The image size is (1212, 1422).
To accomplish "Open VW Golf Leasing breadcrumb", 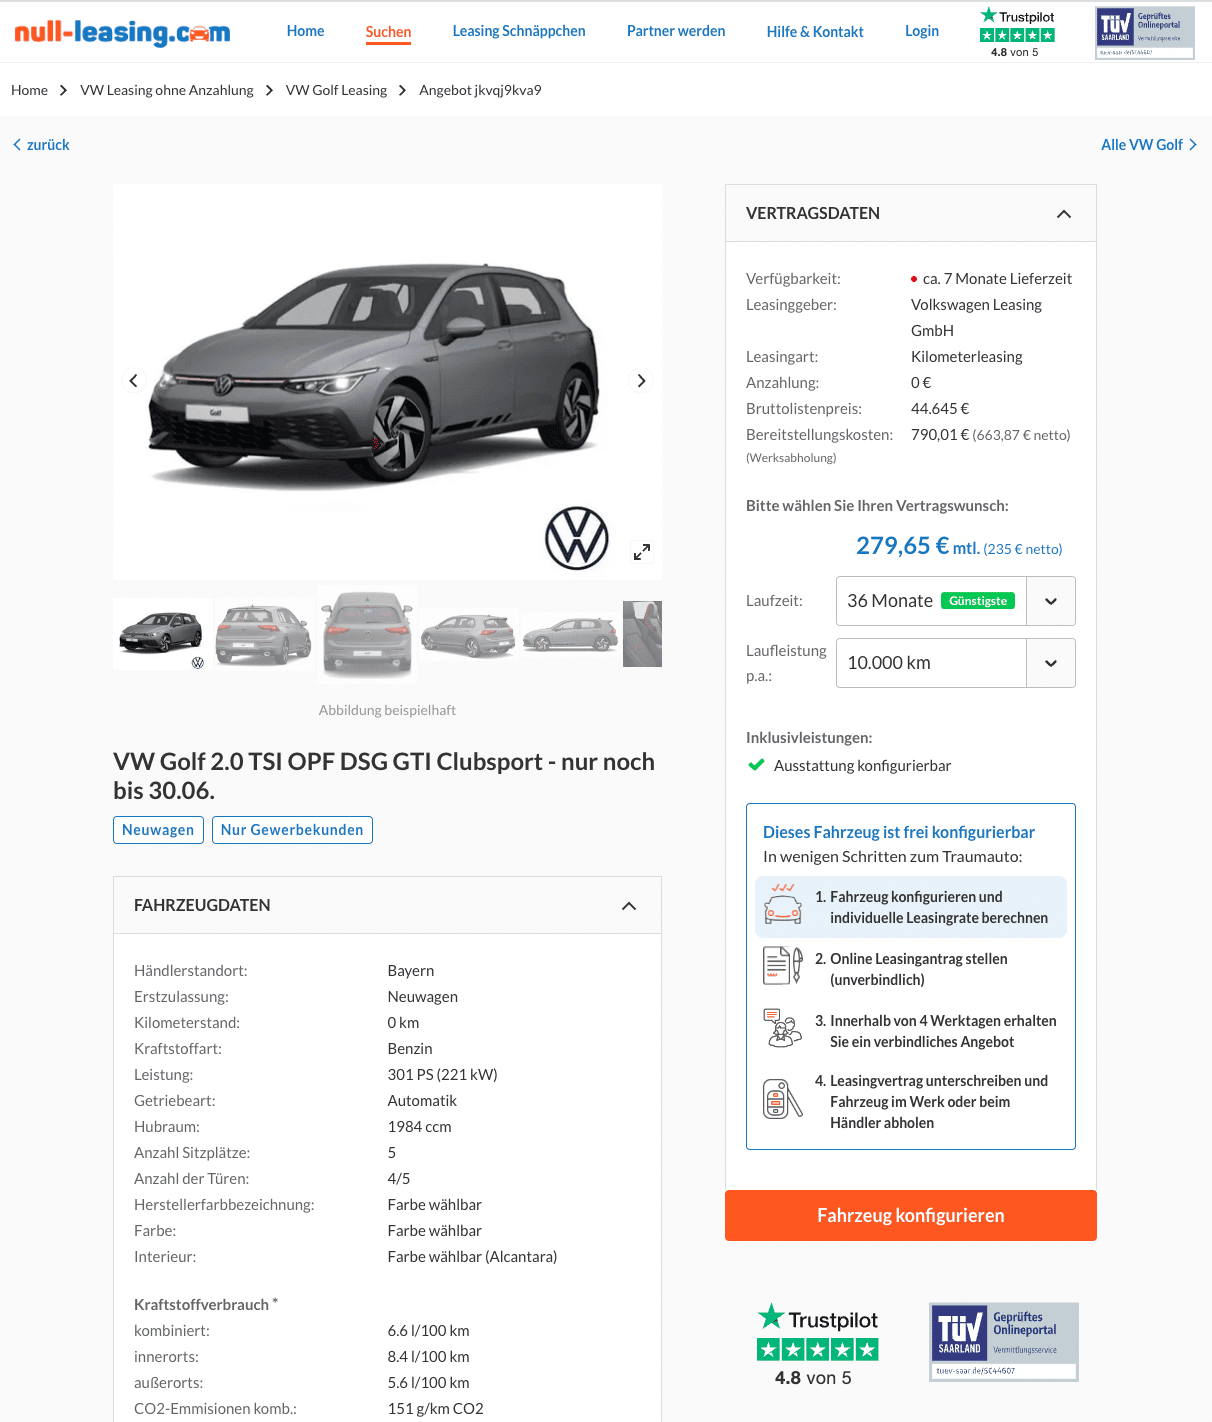I will pyautogui.click(x=336, y=90).
